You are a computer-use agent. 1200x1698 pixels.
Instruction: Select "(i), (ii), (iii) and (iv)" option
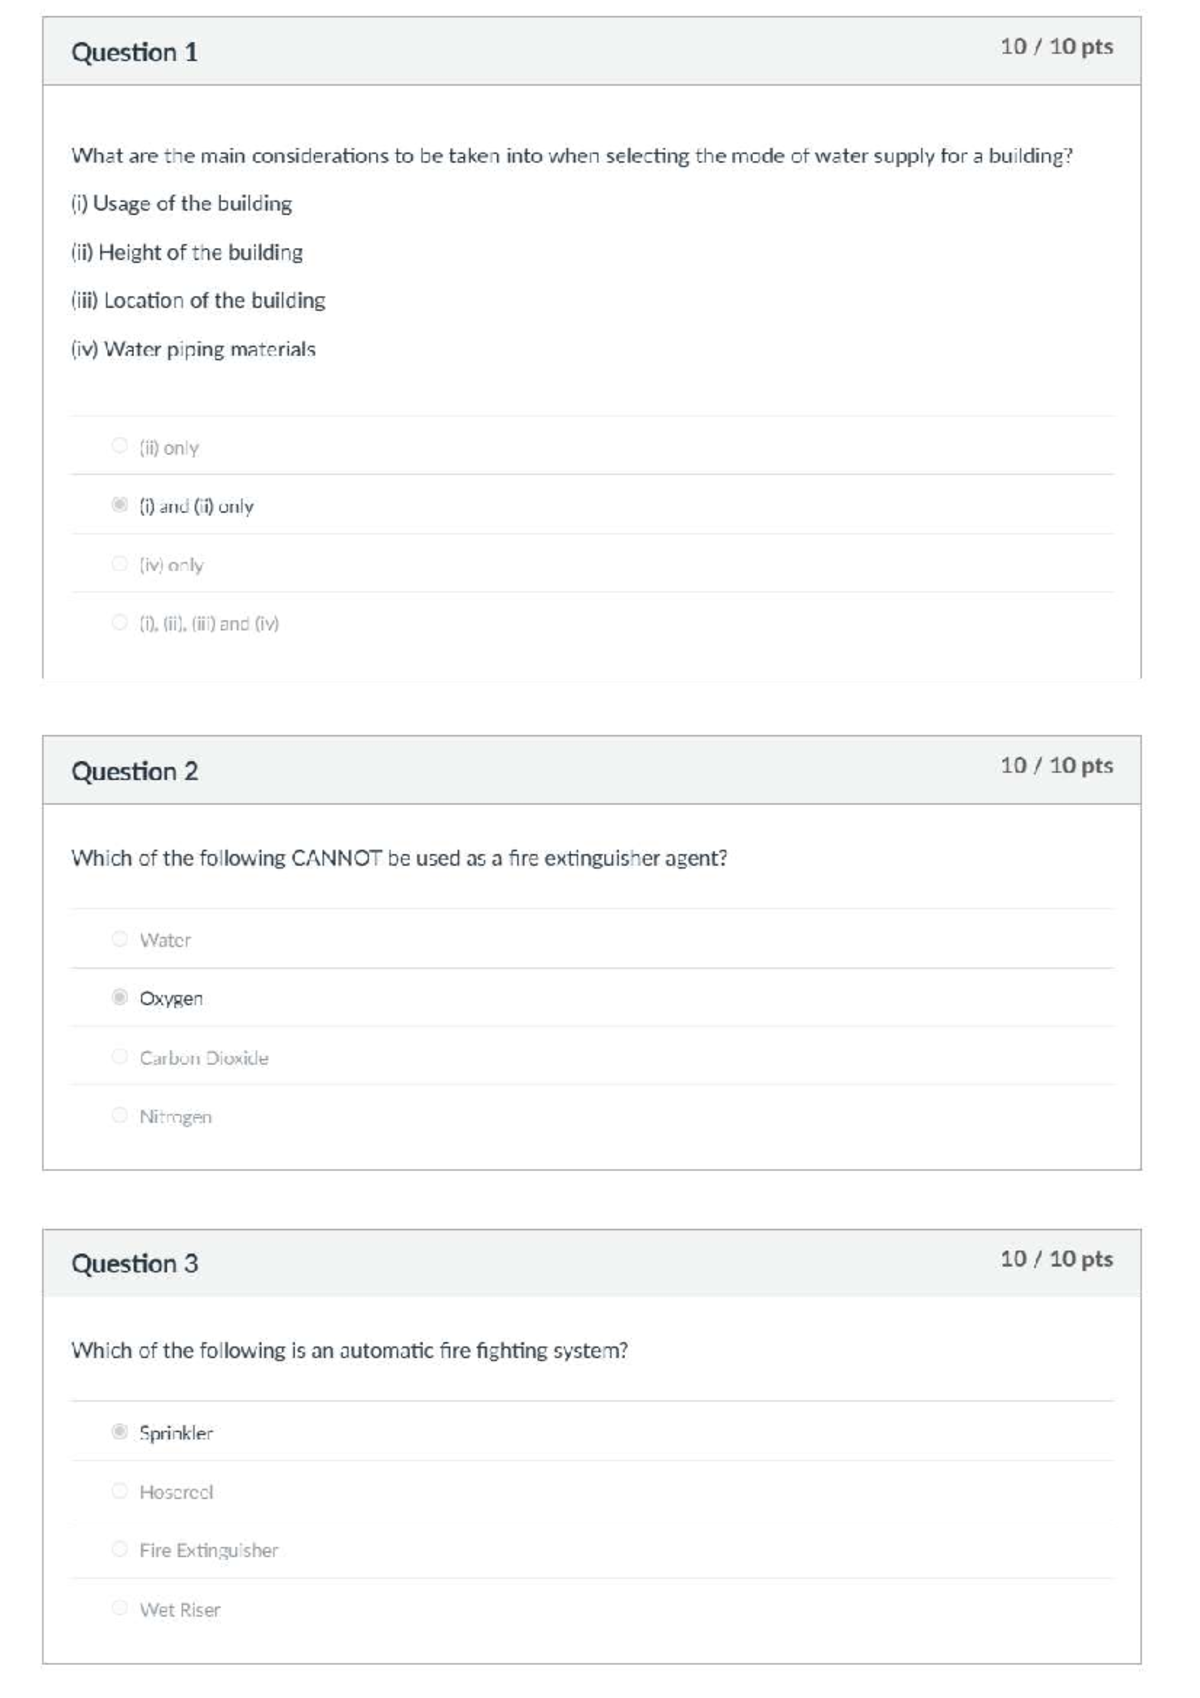(x=120, y=622)
